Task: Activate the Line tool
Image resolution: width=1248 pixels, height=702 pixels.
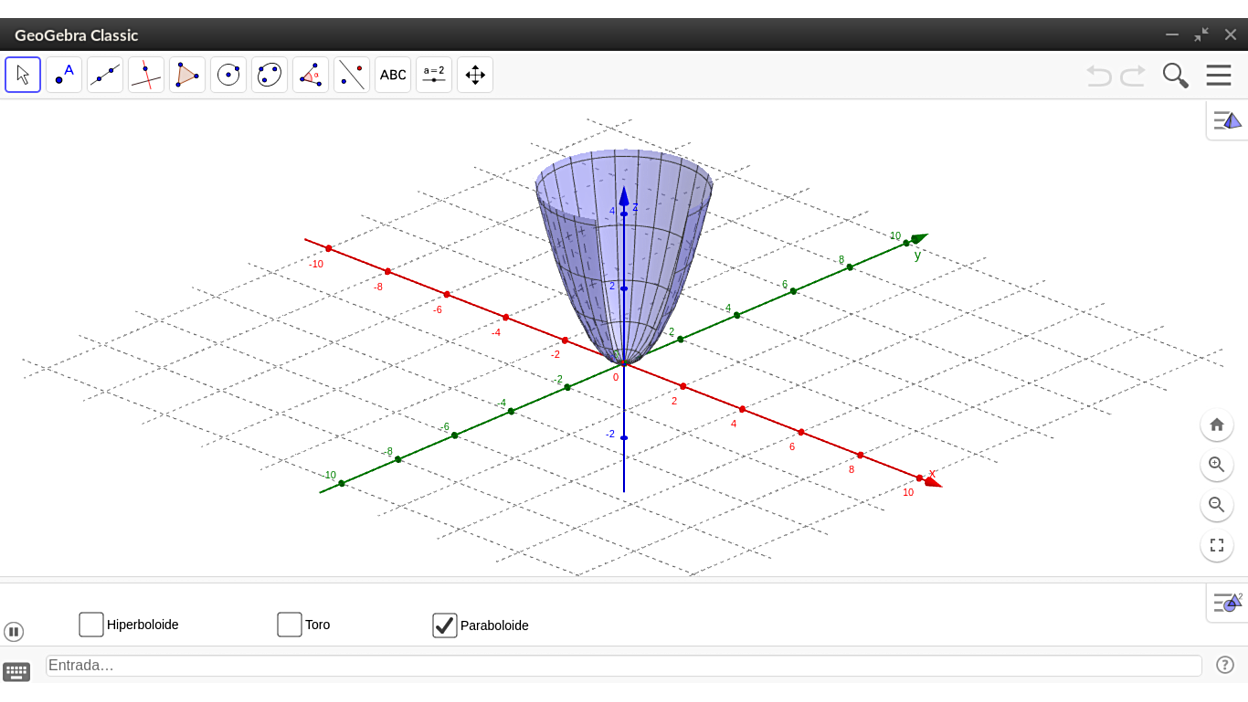Action: [104, 74]
